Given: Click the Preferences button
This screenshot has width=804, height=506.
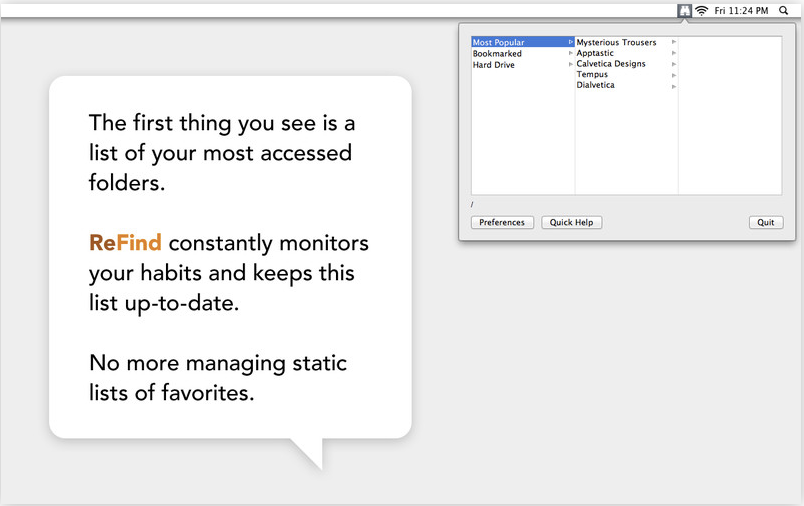Looking at the screenshot, I should click(502, 222).
